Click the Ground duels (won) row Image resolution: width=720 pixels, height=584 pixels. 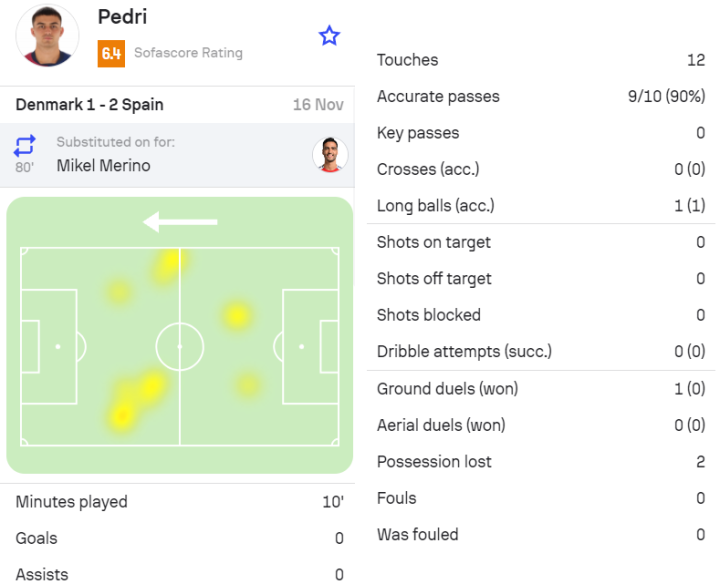[540, 389]
